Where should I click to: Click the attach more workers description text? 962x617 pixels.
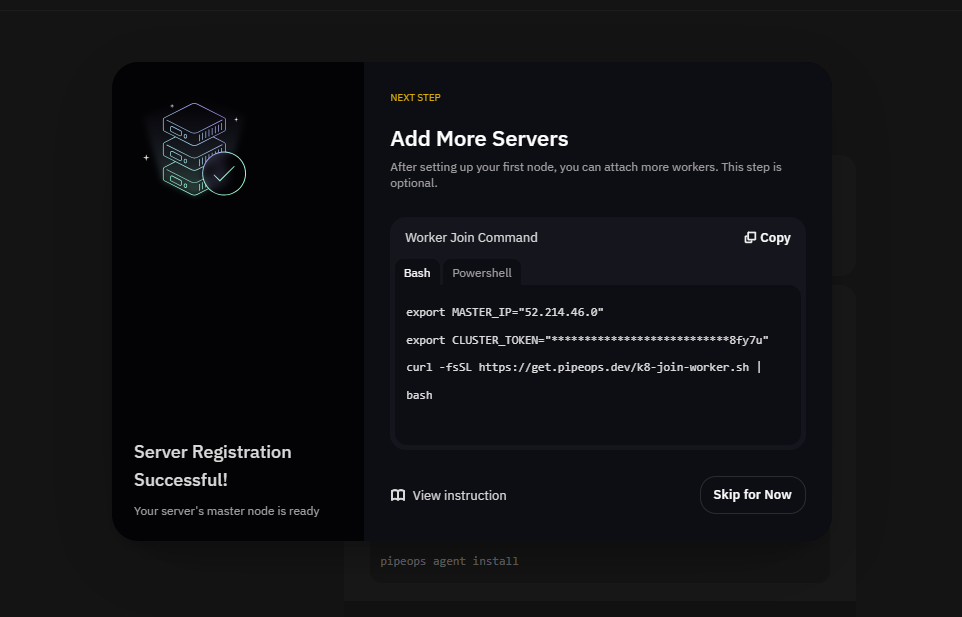(x=585, y=174)
